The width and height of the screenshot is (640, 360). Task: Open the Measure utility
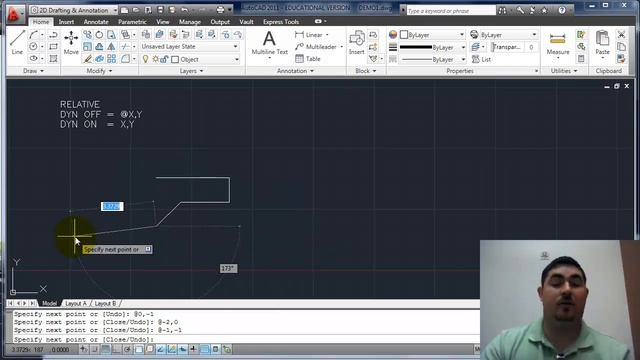coord(558,43)
